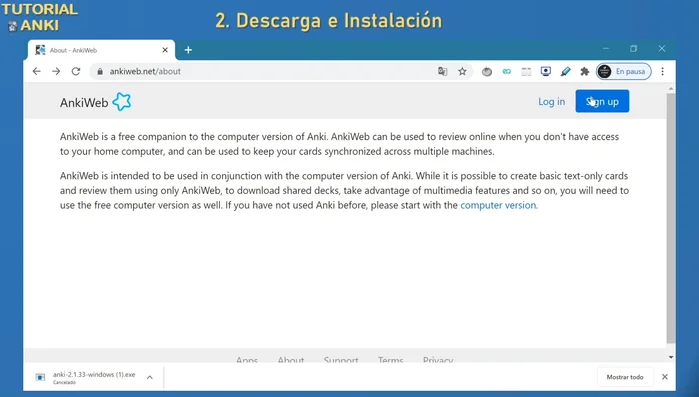This screenshot has height=397, width=699.
Task: Reload the AnkiWeb page
Action: click(76, 71)
